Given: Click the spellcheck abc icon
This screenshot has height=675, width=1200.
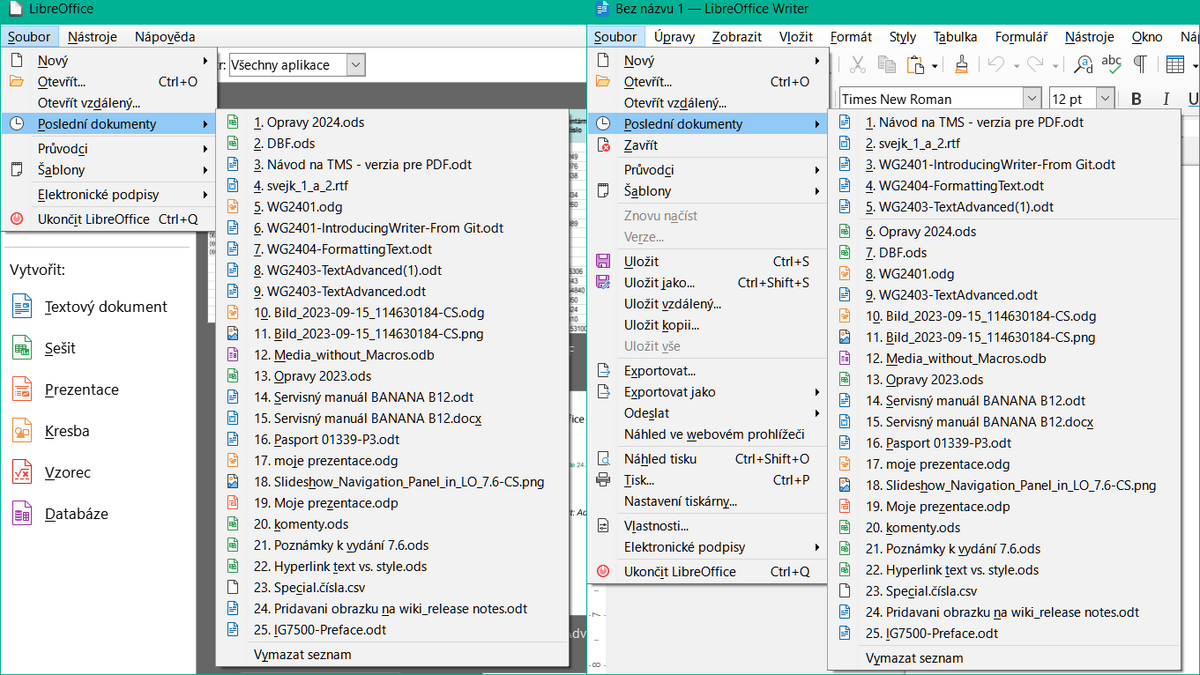Looking at the screenshot, I should pyautogui.click(x=1111, y=65).
